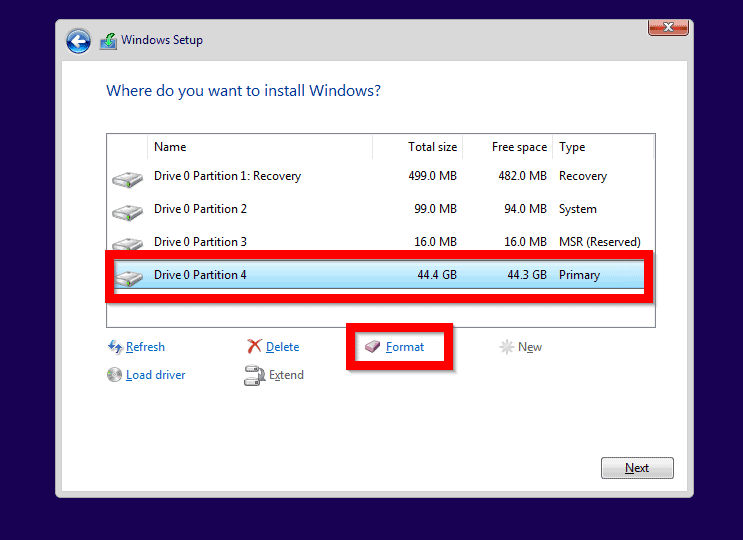The height and width of the screenshot is (540, 743).
Task: Click the Primary type cell
Action: tap(580, 275)
